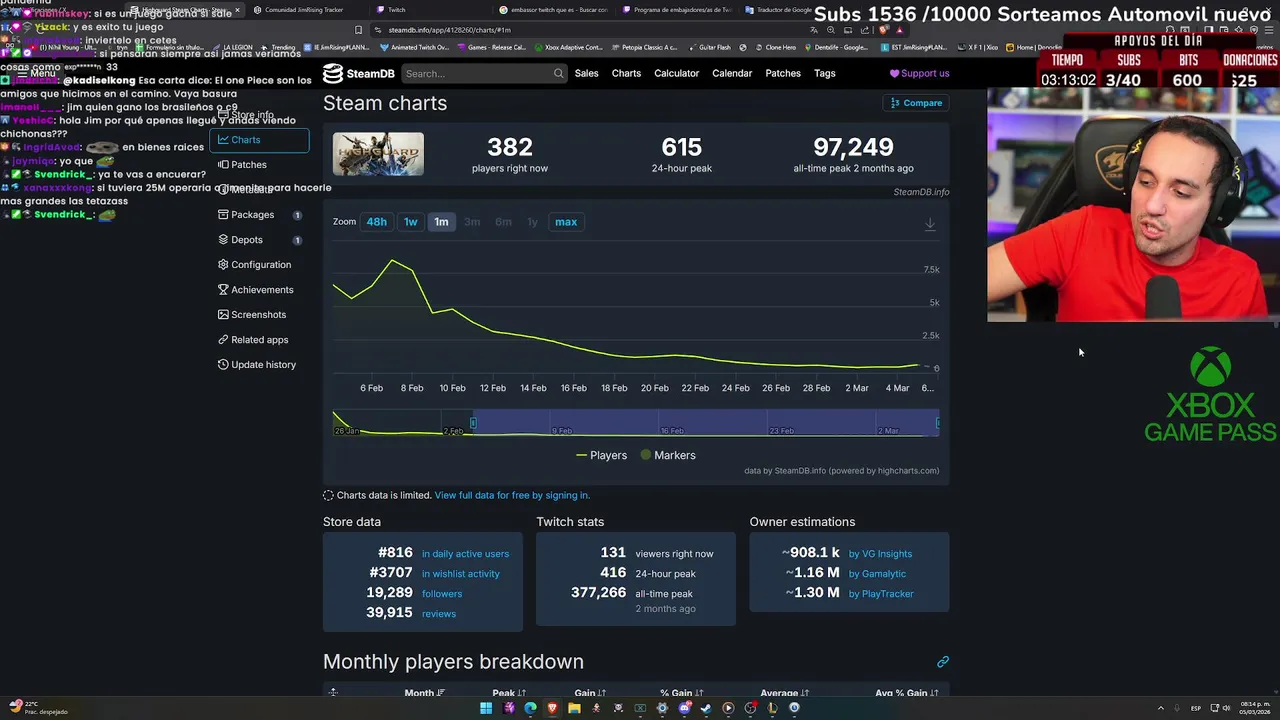Click the Support us link
This screenshot has height=720, width=1280.
[x=919, y=73]
